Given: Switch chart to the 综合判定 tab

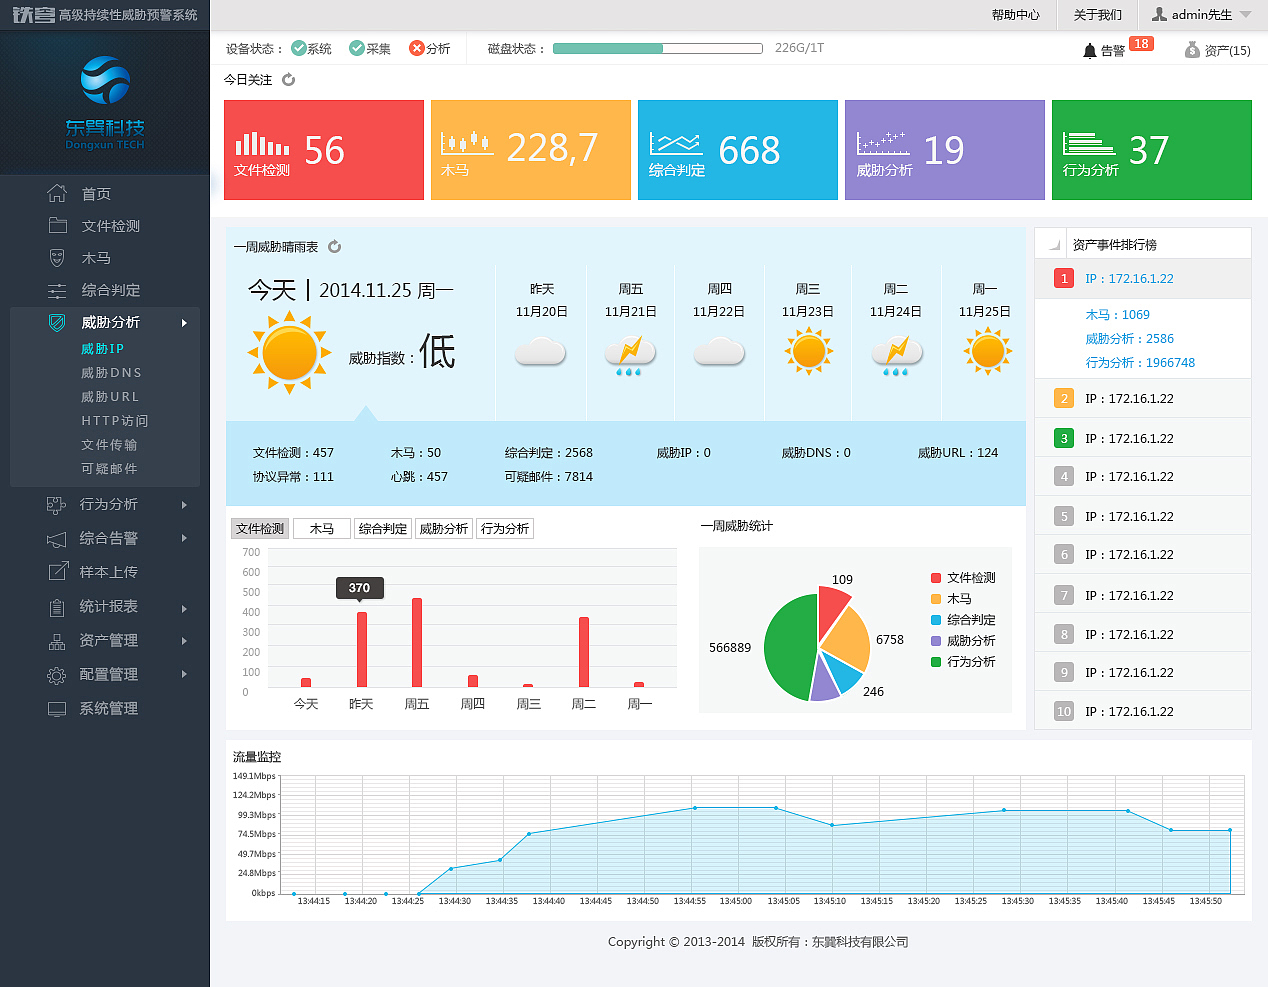Looking at the screenshot, I should [383, 528].
